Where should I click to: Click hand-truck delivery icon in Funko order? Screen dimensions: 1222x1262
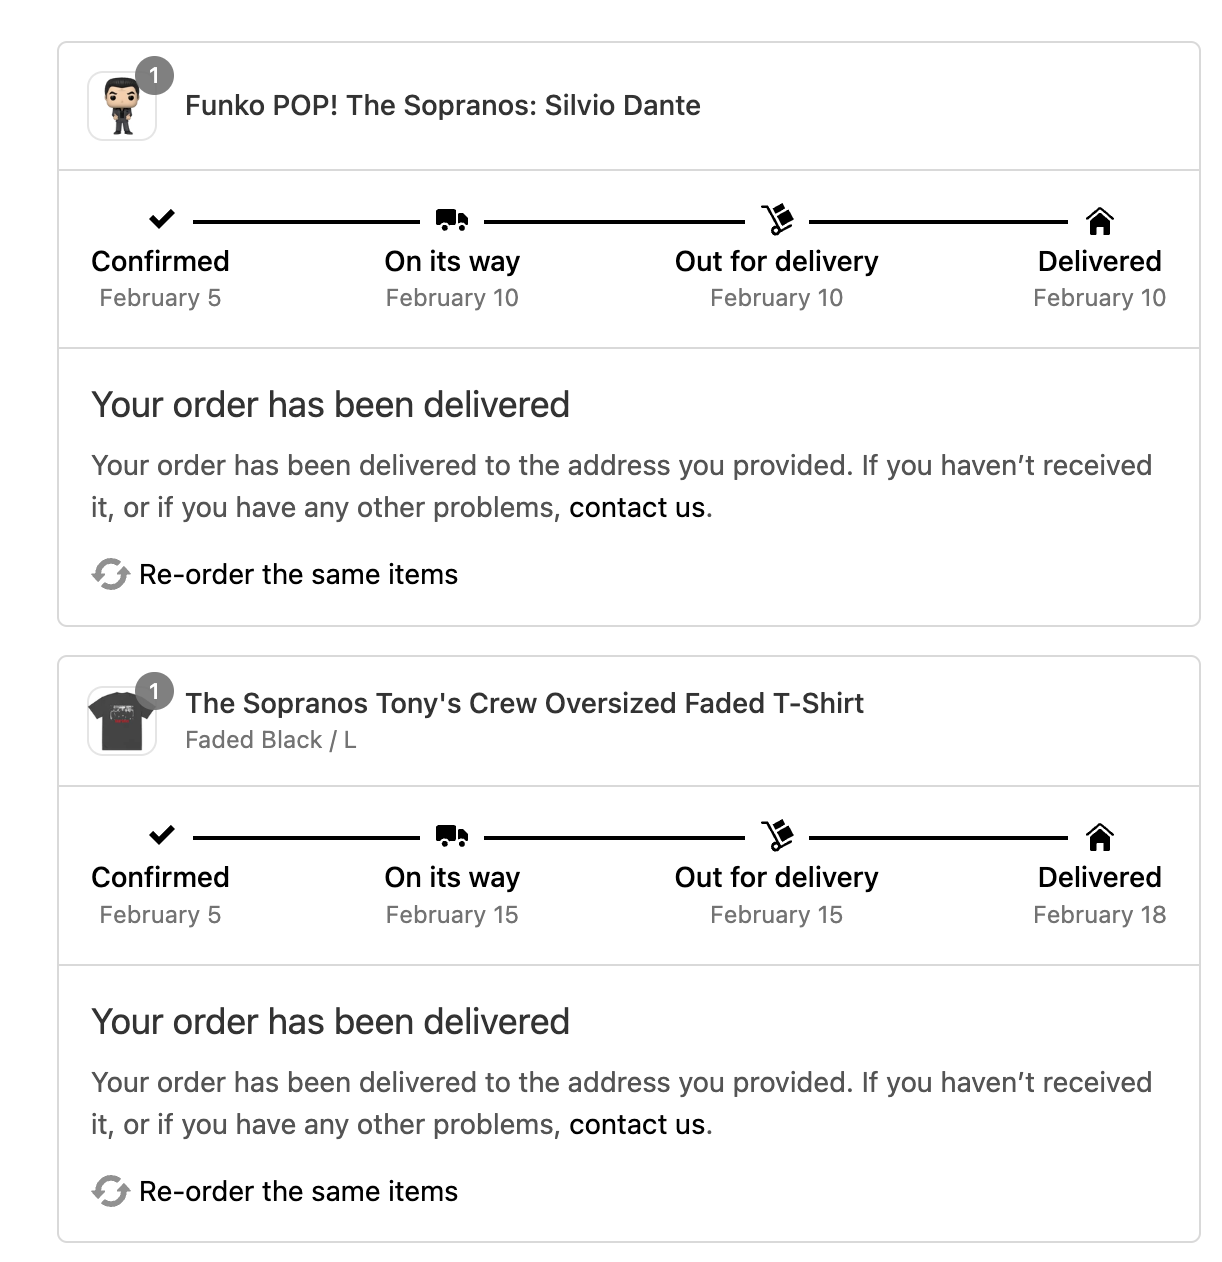click(777, 219)
